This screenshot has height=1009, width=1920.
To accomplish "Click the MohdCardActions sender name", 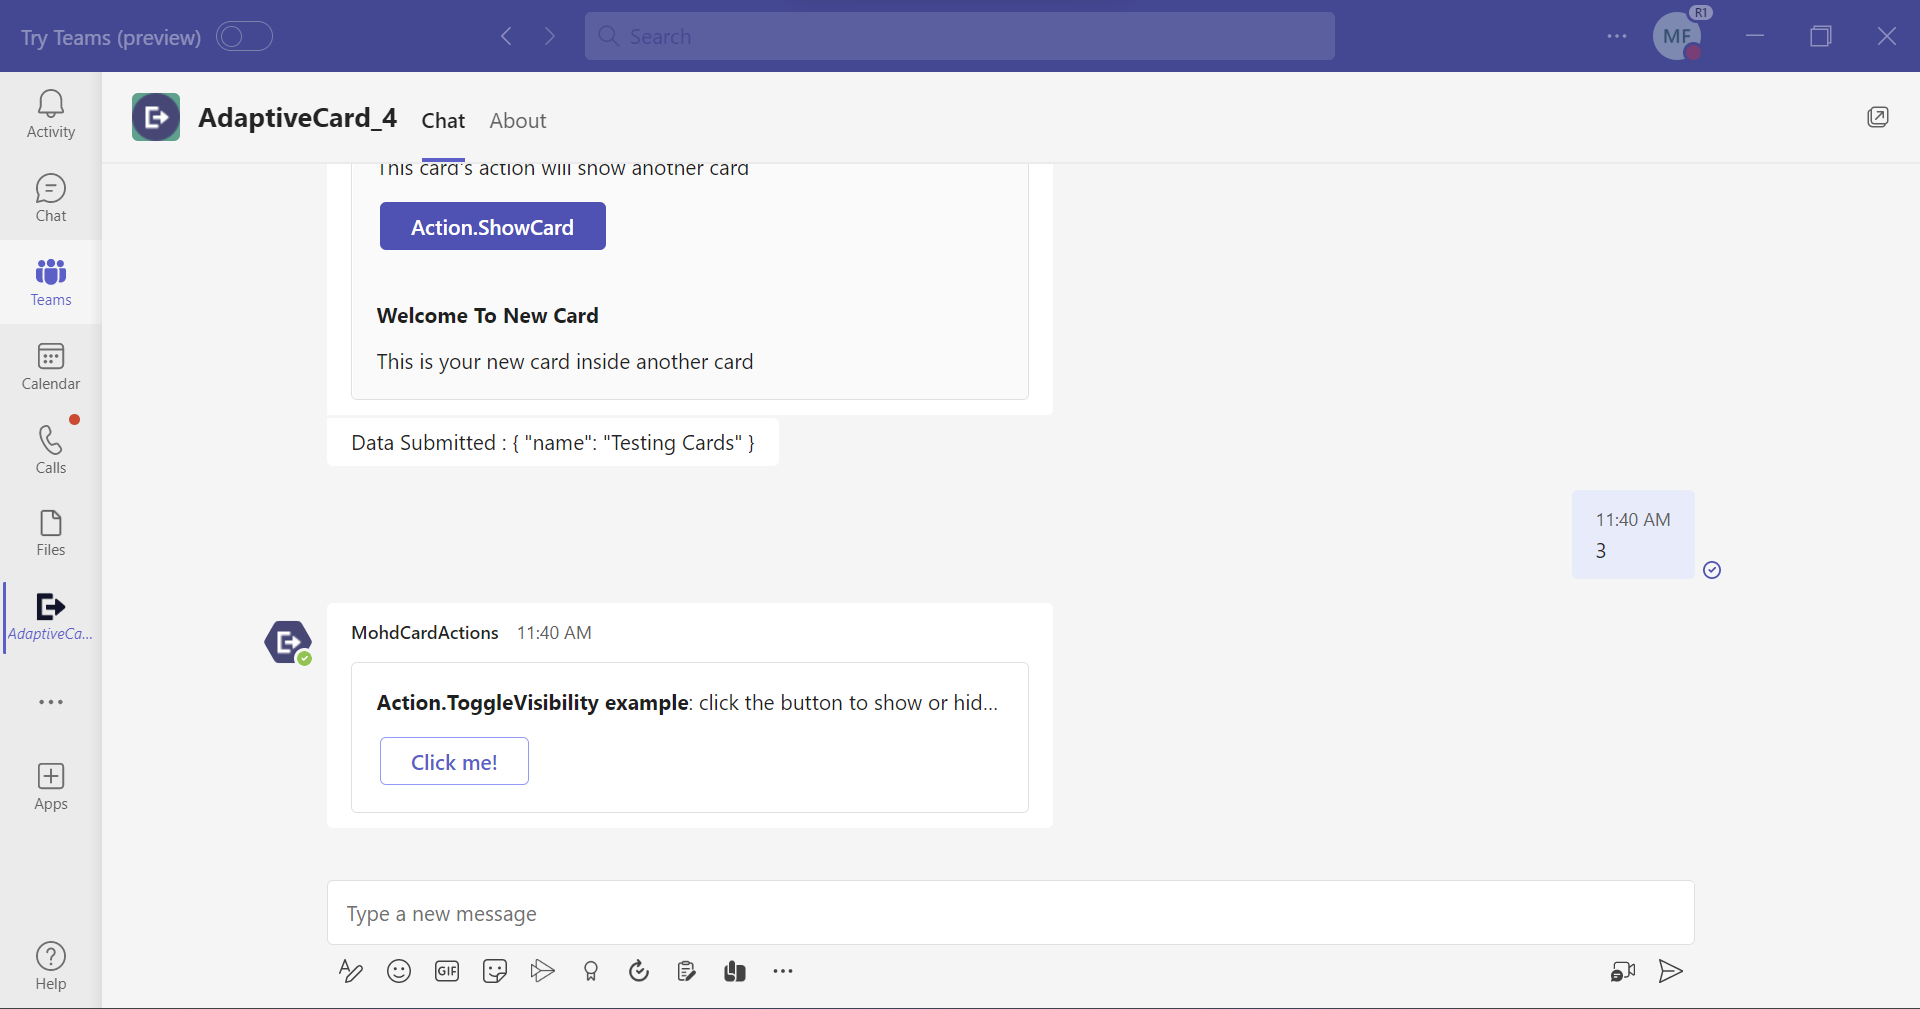I will point(425,633).
